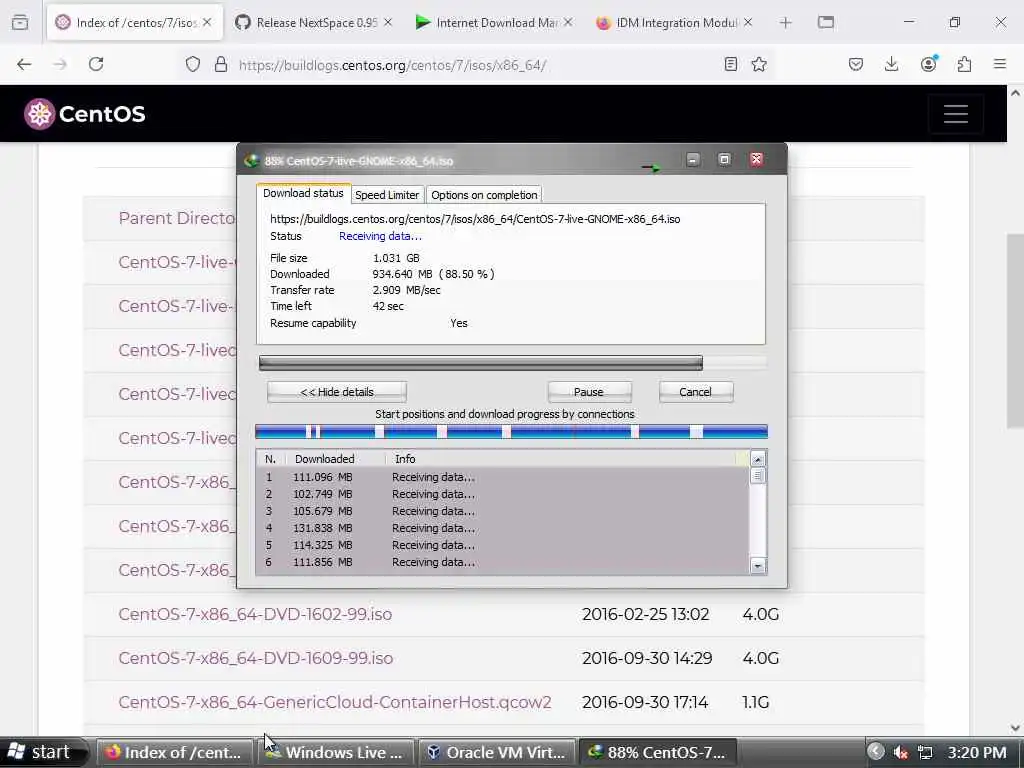Select connection row 3 with 105.679 MB

502,511
